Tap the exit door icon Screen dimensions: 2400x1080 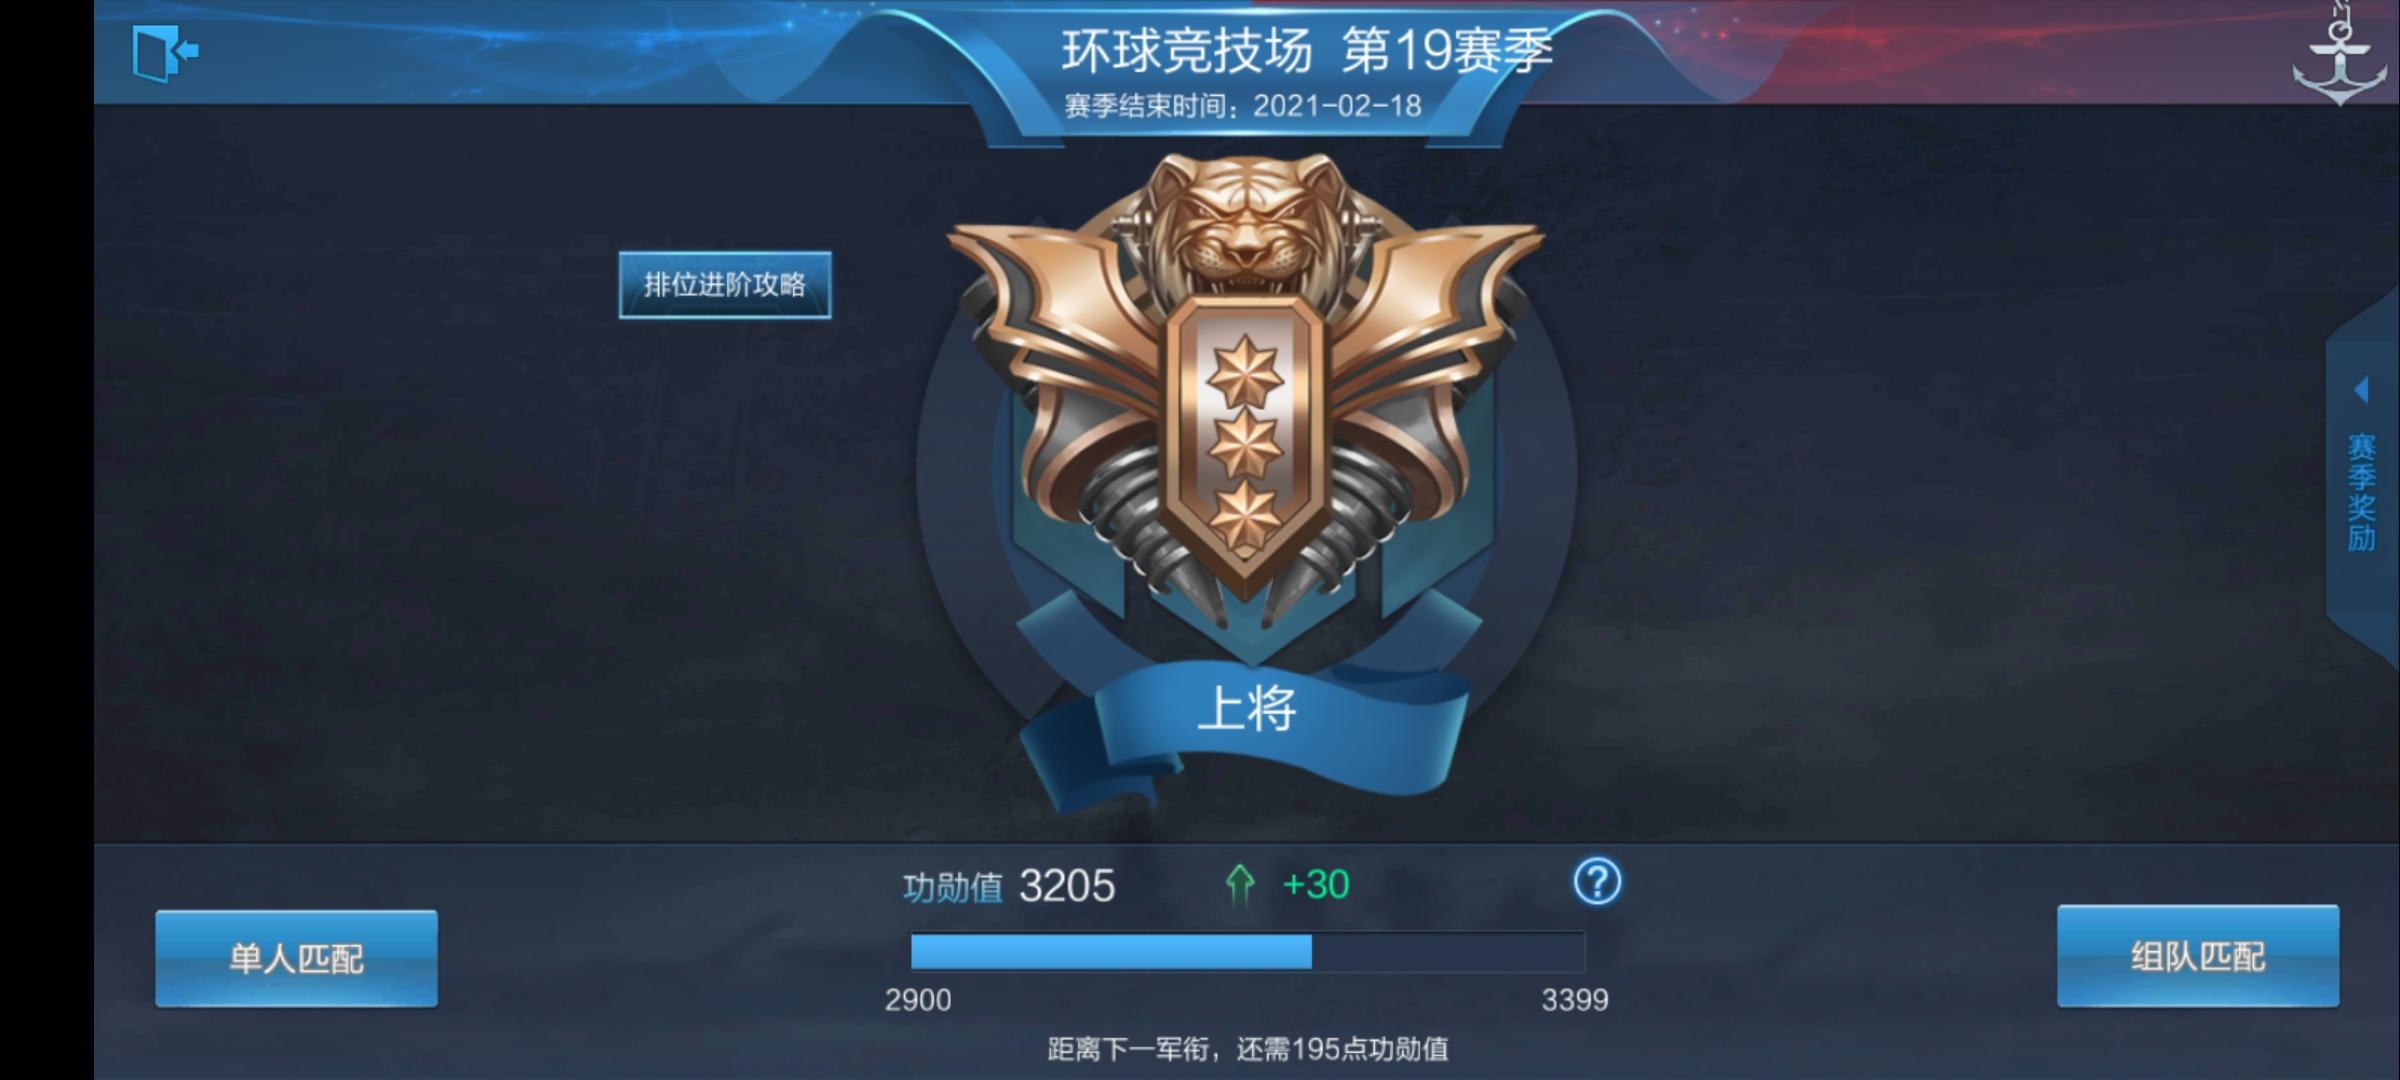pos(165,53)
